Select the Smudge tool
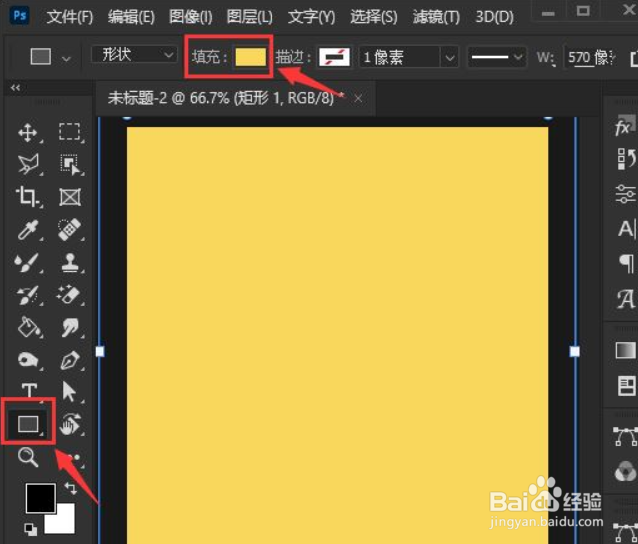Viewport: 638px width, 544px height. coord(70,327)
